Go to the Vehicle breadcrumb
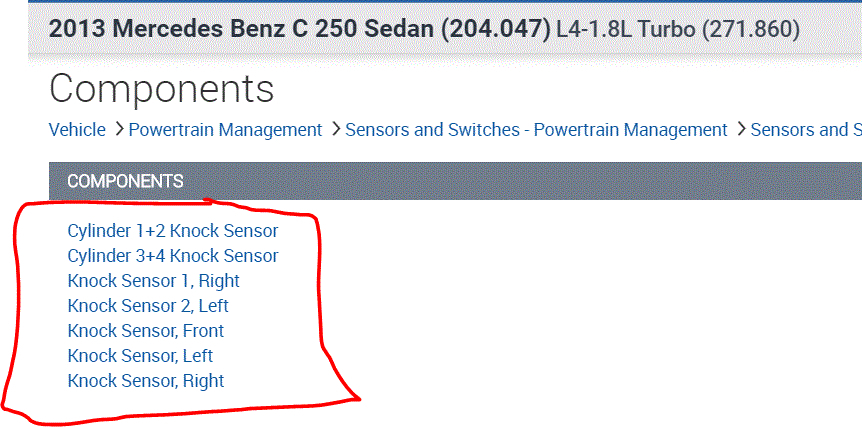 click(77, 130)
